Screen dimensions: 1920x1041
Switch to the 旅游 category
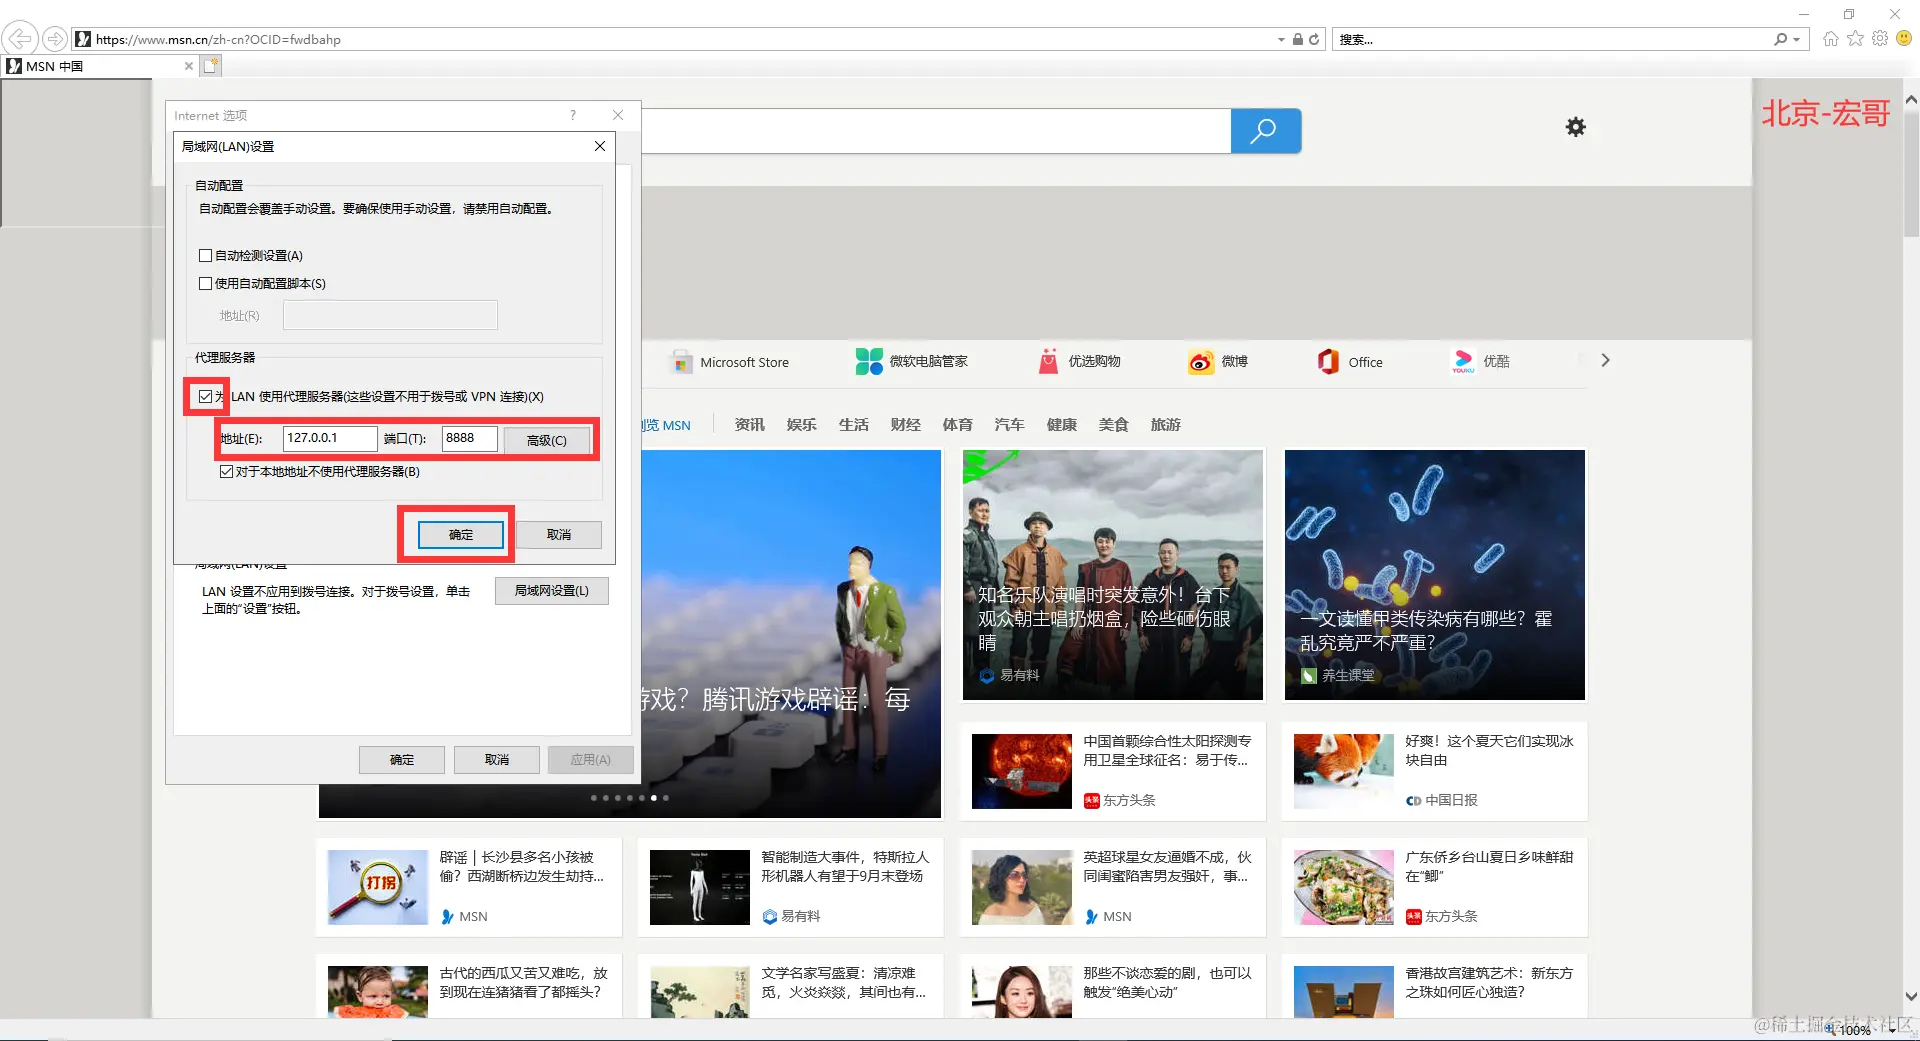1166,425
